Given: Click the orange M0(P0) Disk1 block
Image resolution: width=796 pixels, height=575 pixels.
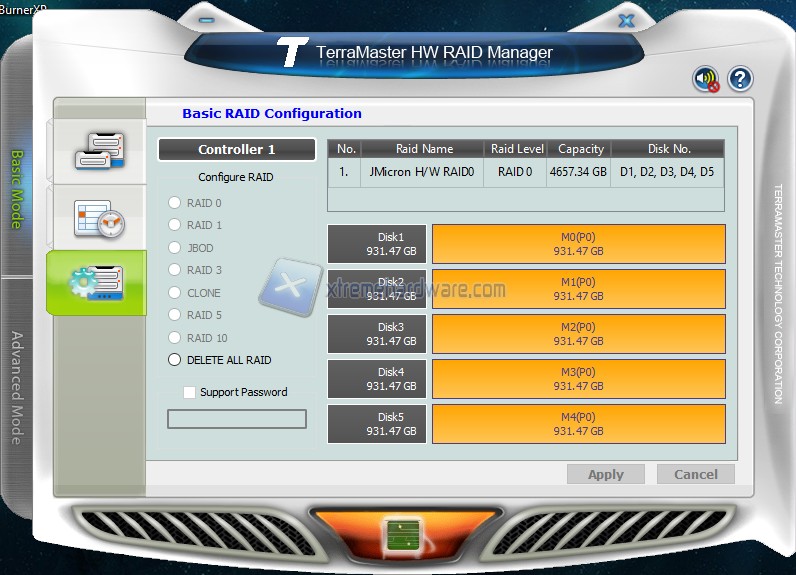Looking at the screenshot, I should pyautogui.click(x=578, y=244).
